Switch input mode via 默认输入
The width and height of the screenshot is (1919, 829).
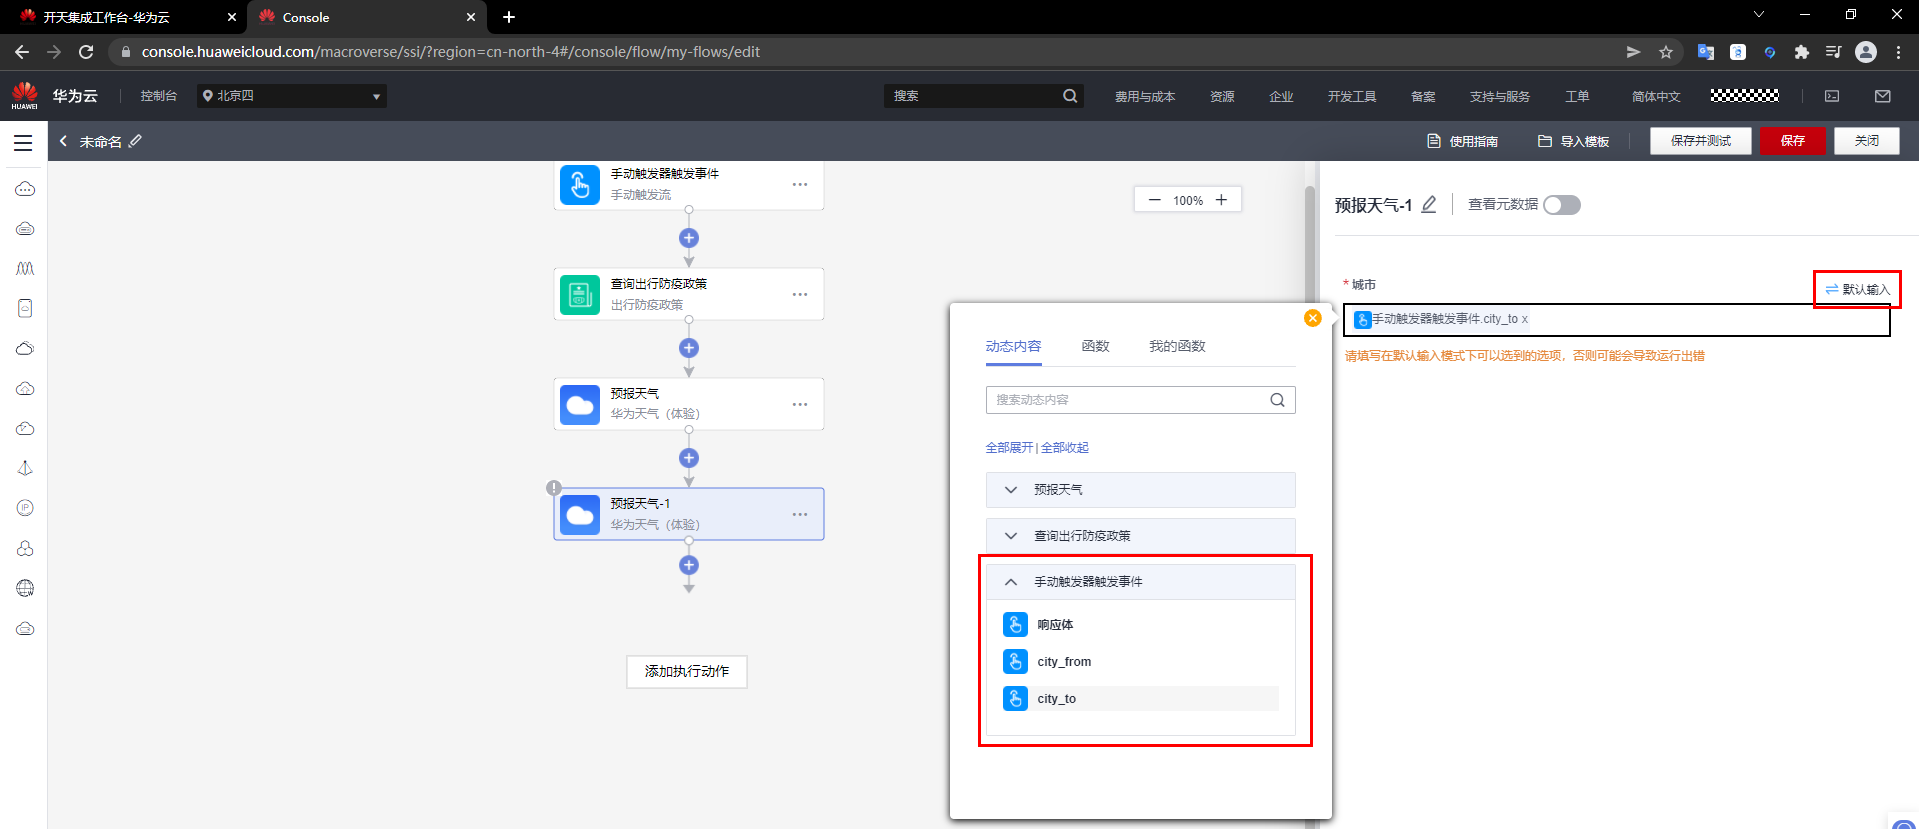[x=1858, y=289]
